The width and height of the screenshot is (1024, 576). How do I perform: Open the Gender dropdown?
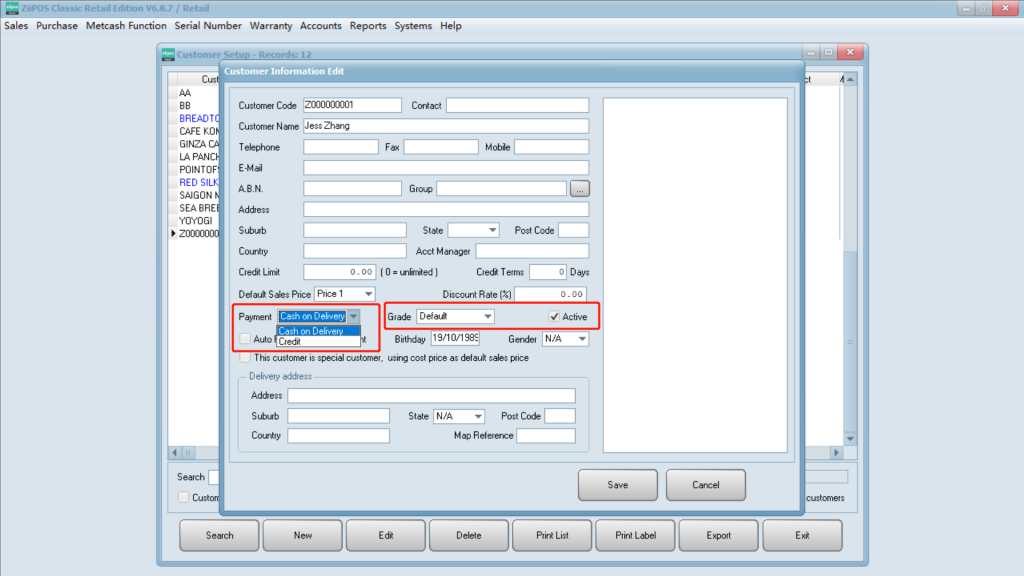(x=580, y=339)
